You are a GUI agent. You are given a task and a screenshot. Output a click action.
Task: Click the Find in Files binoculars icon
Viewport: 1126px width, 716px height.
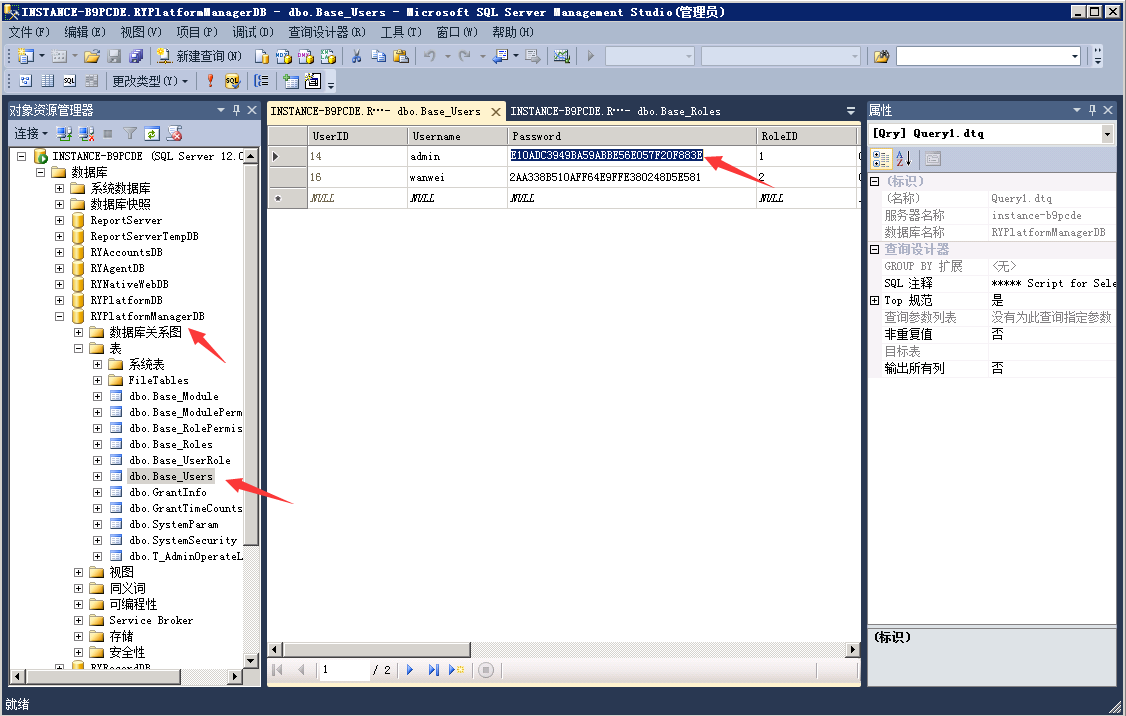point(881,56)
